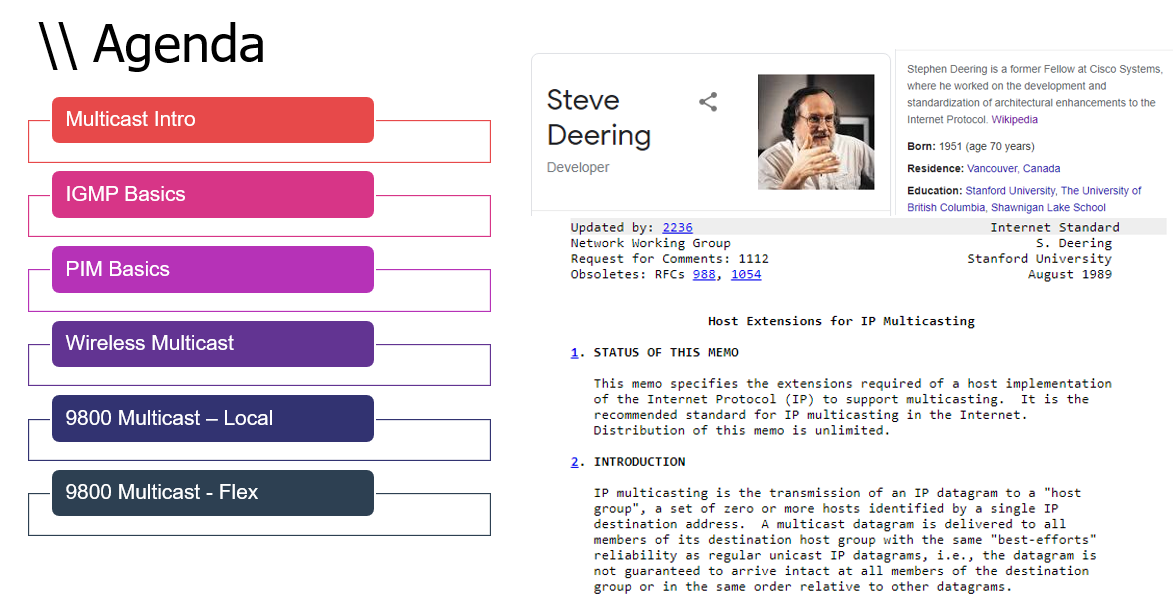1173x600 pixels.
Task: Select the Multicast Intro agenda item
Action: tap(212, 120)
